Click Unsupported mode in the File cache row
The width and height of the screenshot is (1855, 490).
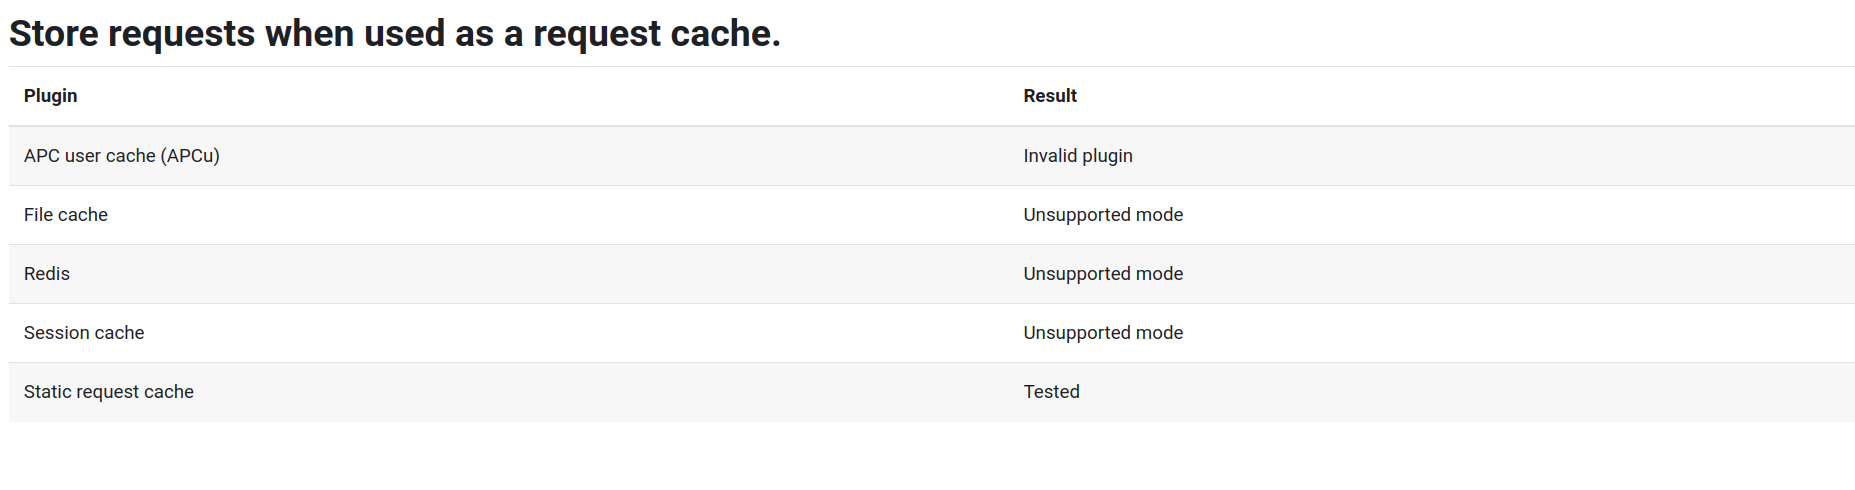pyautogui.click(x=1103, y=215)
